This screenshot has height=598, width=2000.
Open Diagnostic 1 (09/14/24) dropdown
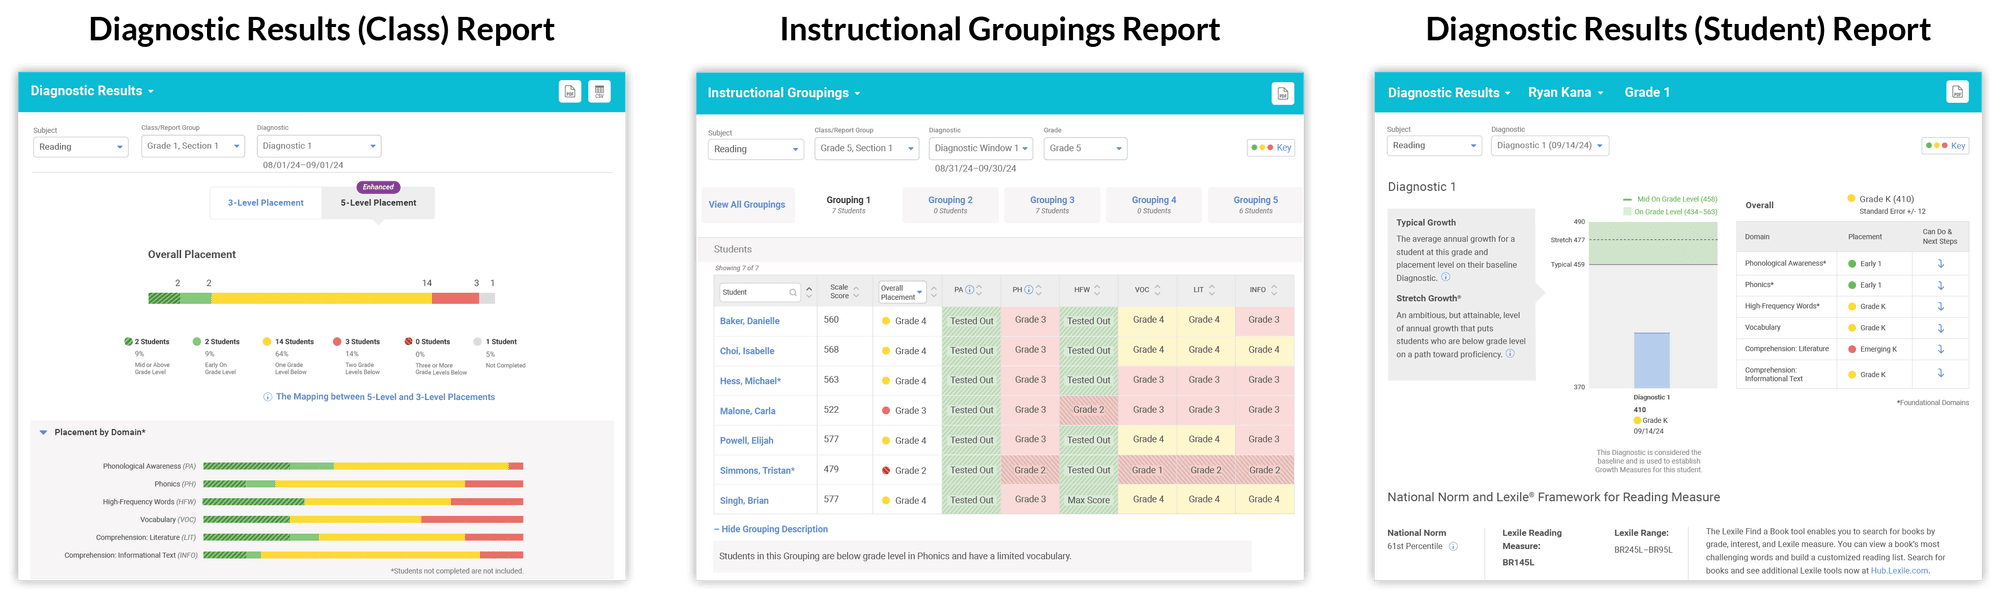(x=1549, y=146)
